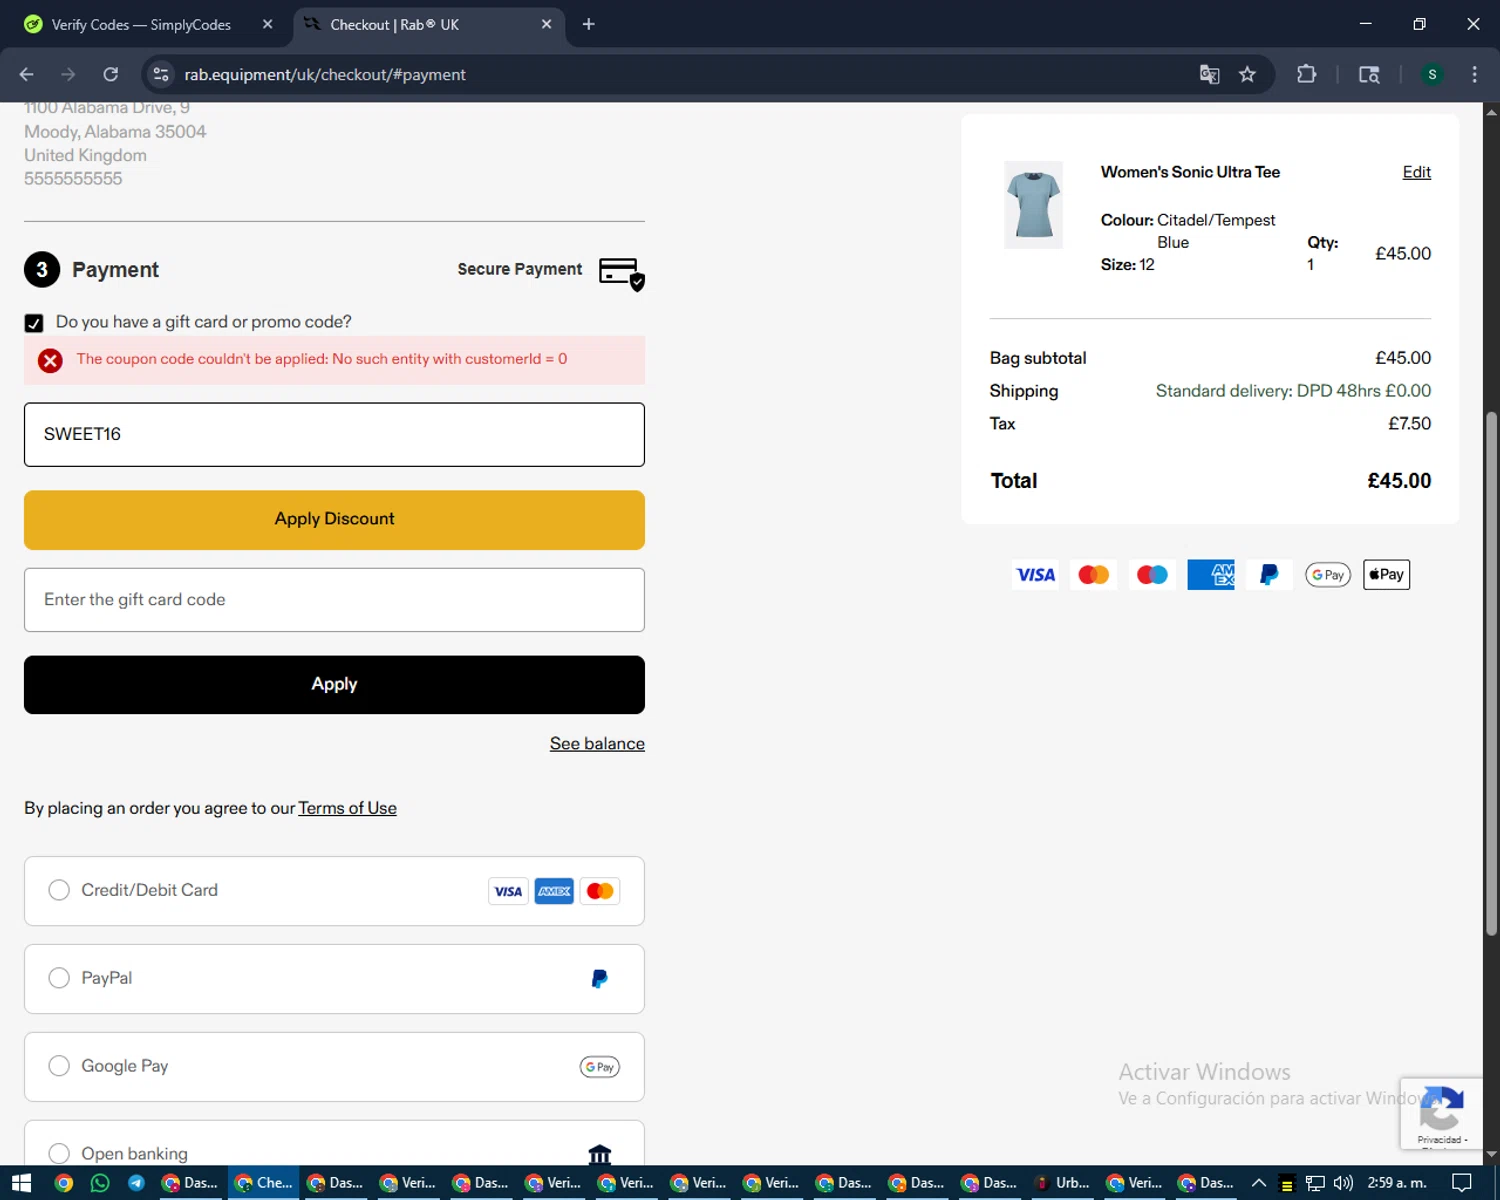Click the Mastercard logo in Credit/Debit Card row
The width and height of the screenshot is (1500, 1200).
pos(600,891)
